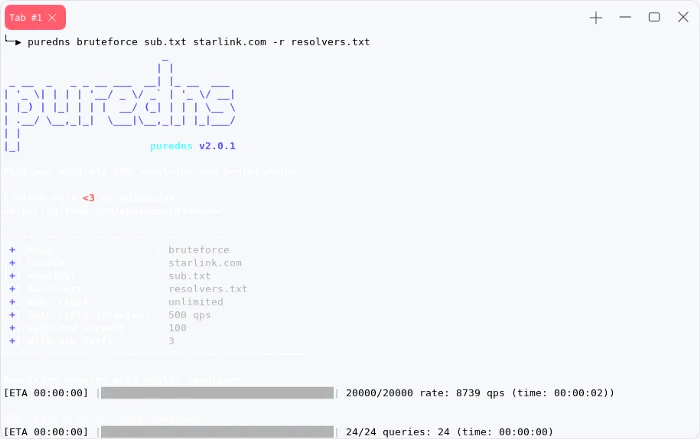Click the sub.txt wordlist value
The width and height of the screenshot is (700, 439).
(189, 276)
